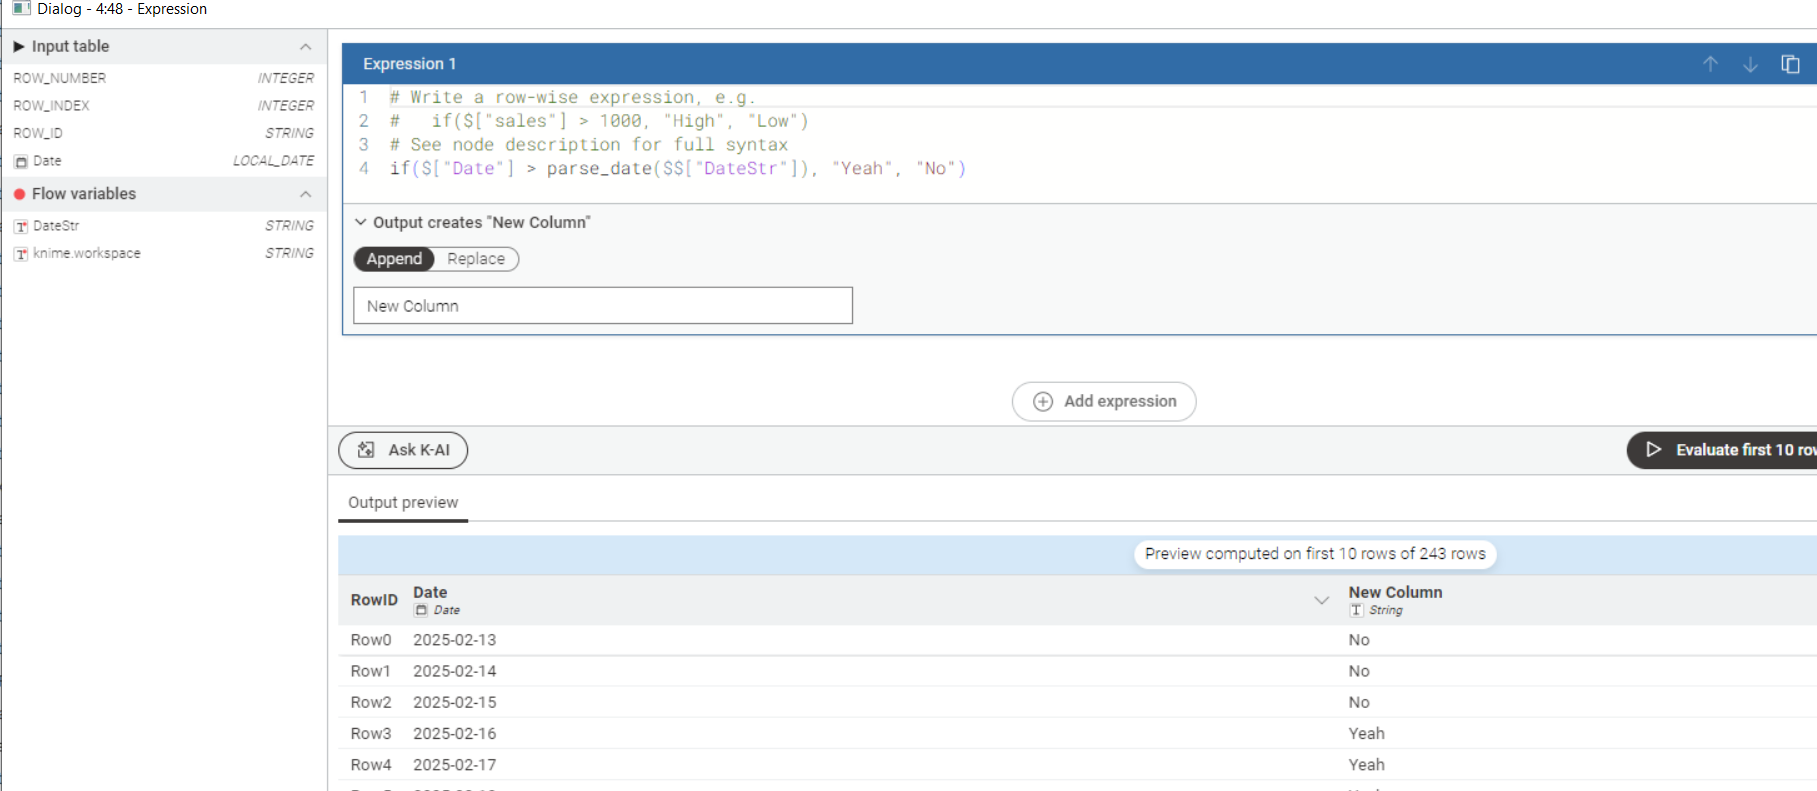The image size is (1817, 791).
Task: Open the Ask K-AI assistant
Action: (x=403, y=450)
